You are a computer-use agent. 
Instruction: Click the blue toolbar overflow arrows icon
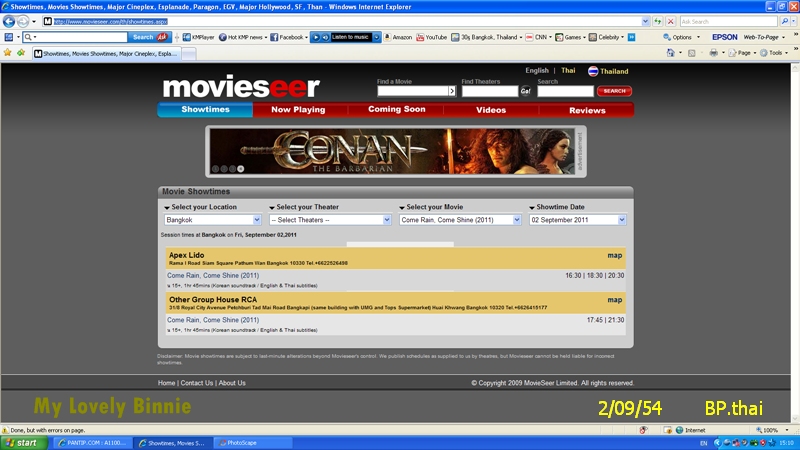(x=632, y=37)
